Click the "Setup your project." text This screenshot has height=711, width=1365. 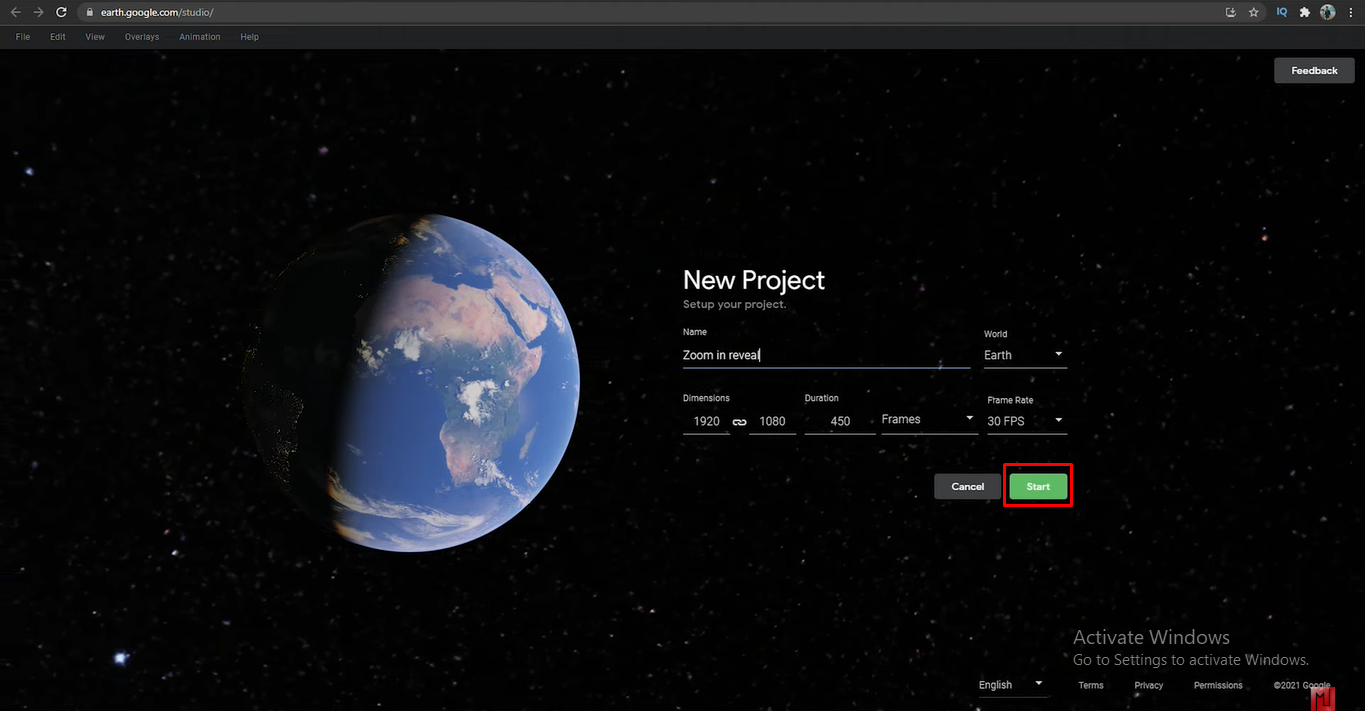pos(734,304)
